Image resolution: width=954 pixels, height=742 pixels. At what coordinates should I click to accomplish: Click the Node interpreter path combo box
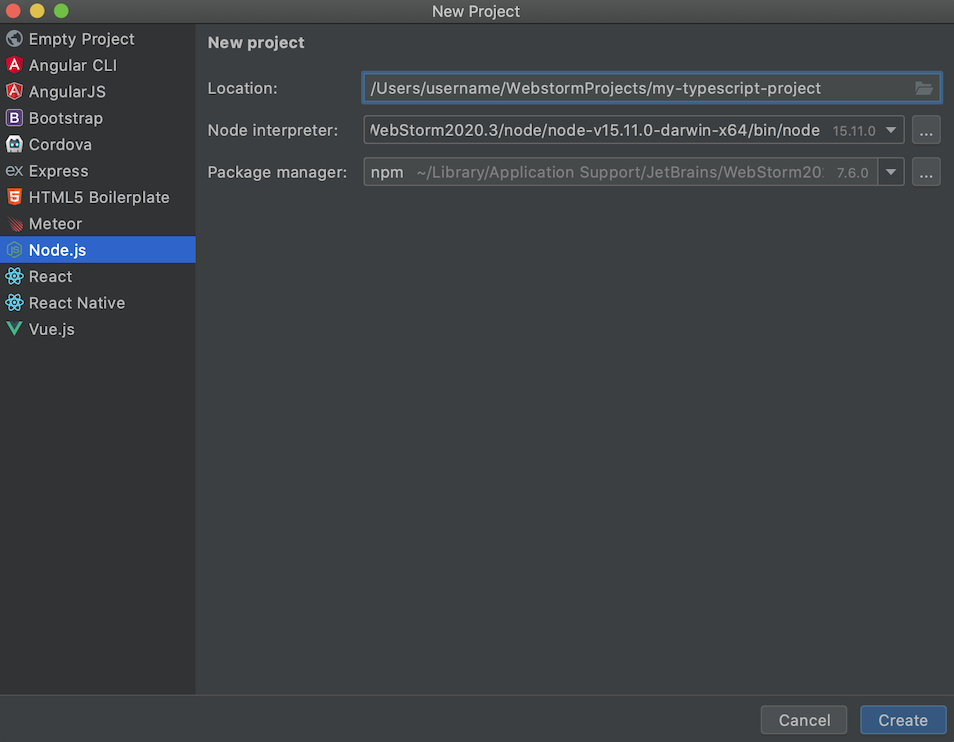tap(633, 130)
